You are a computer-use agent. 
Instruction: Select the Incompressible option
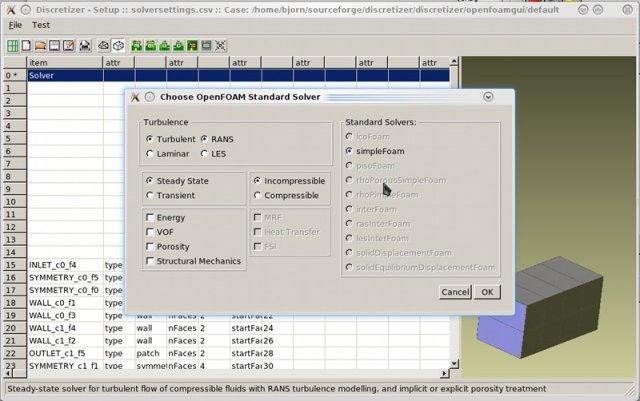pyautogui.click(x=289, y=181)
